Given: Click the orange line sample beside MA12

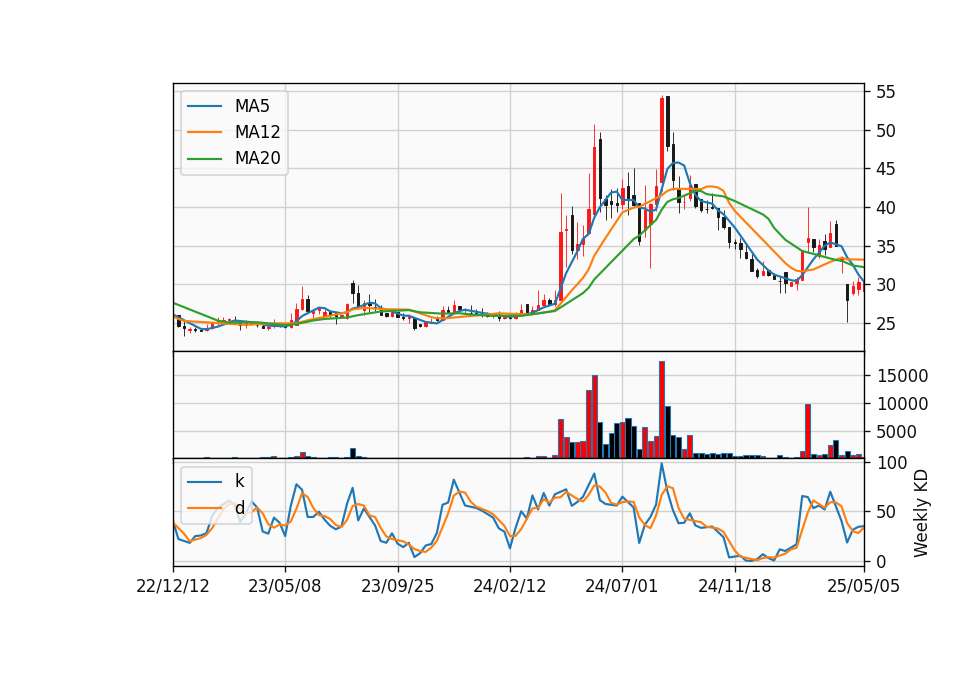Looking at the screenshot, I should click(204, 132).
